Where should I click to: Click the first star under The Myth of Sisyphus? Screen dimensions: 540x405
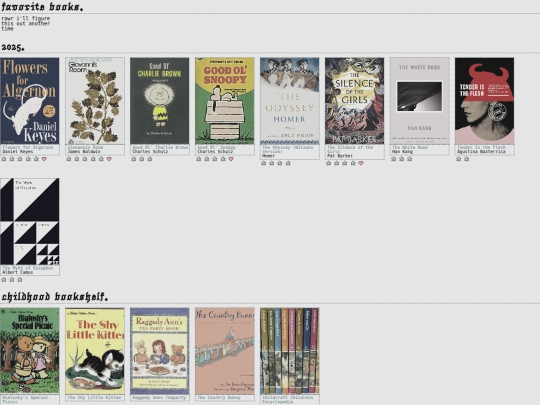tap(4, 280)
